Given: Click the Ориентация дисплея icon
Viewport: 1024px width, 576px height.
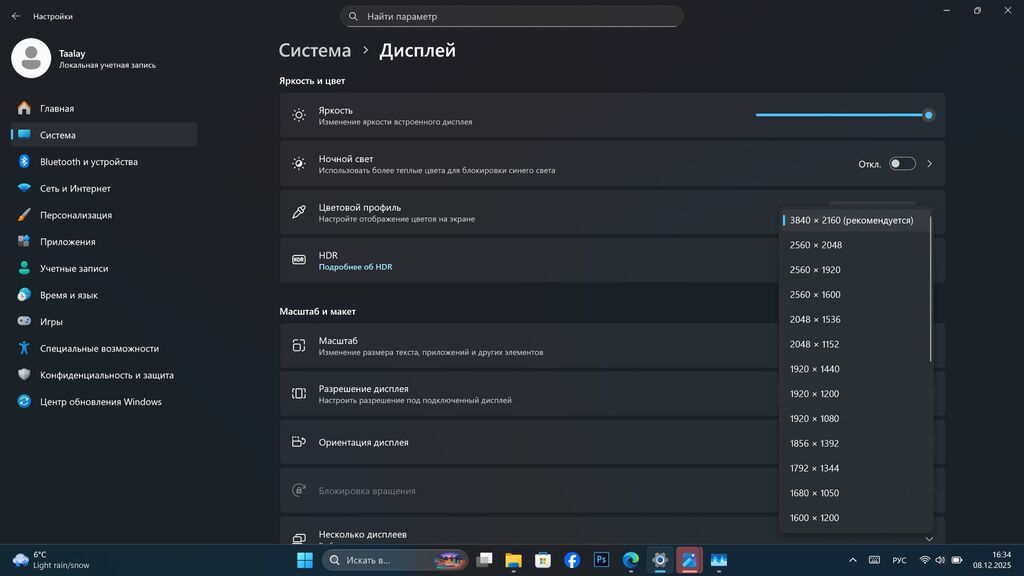Looking at the screenshot, I should tap(298, 442).
